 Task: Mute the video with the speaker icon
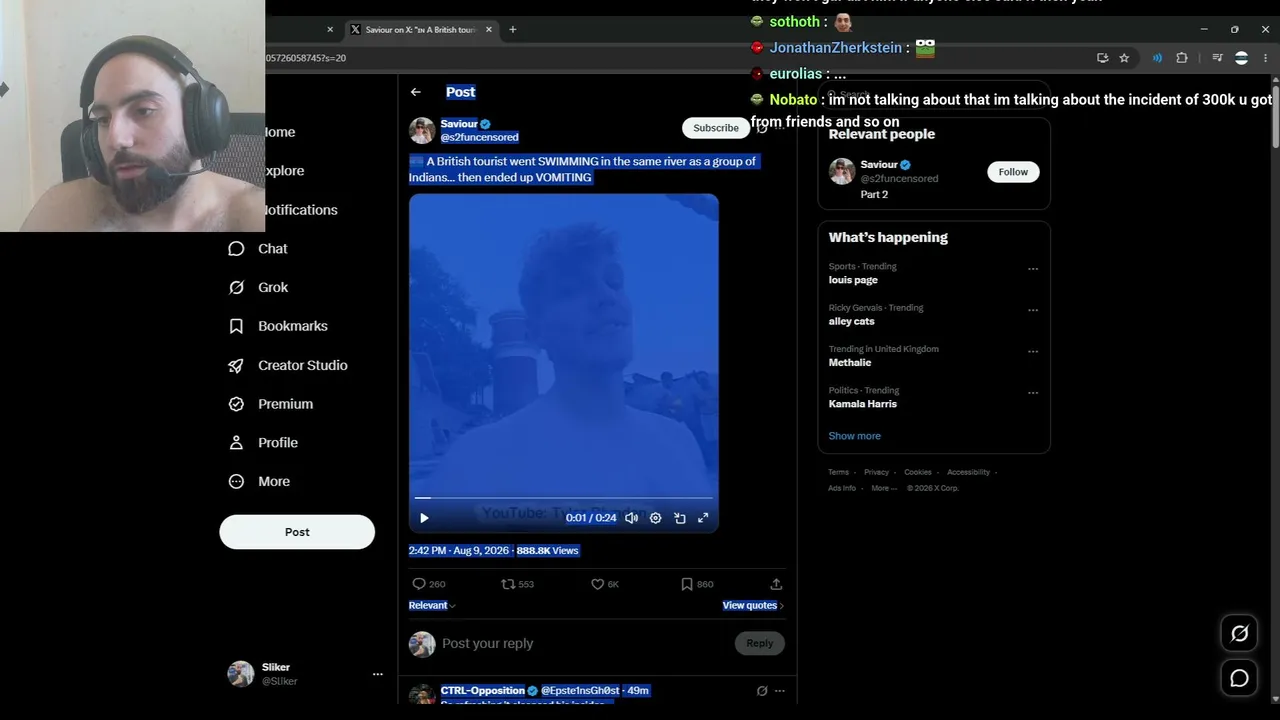pos(632,518)
